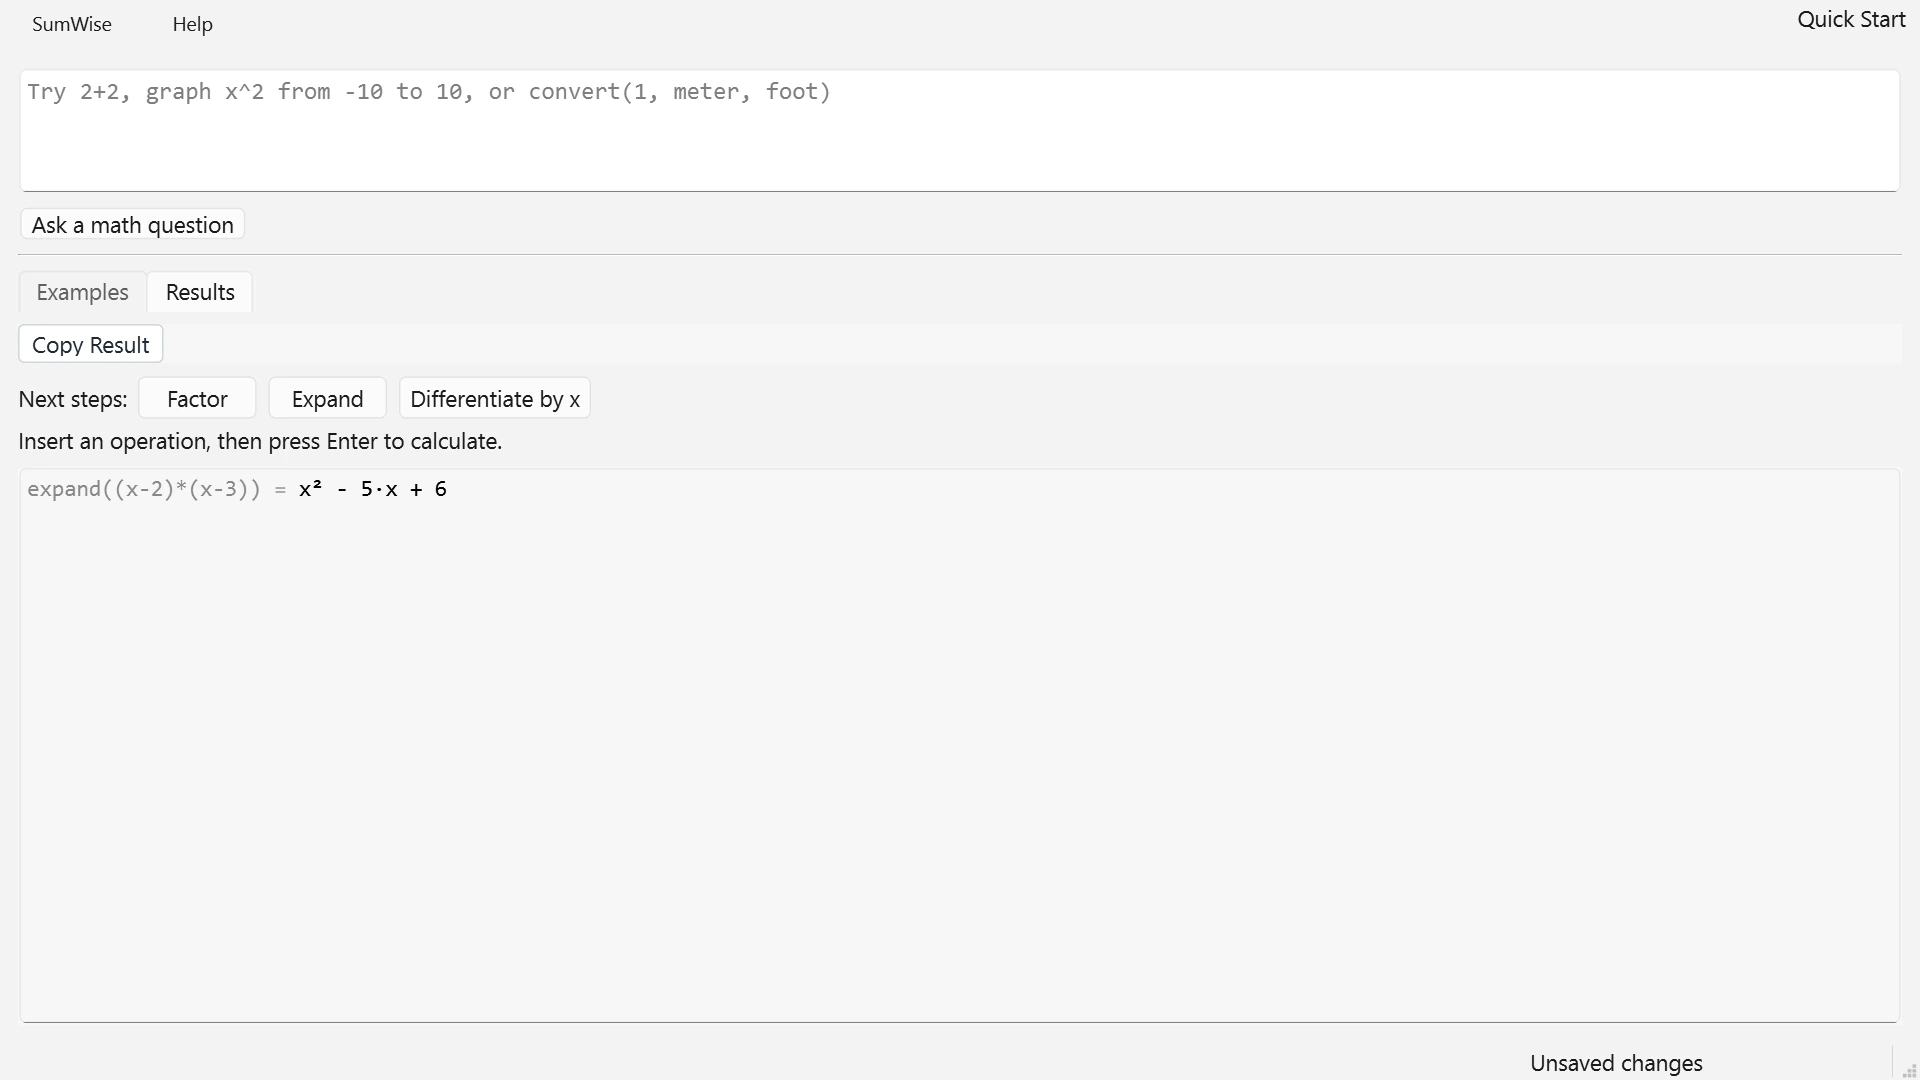
Task: Click the Copy Result button
Action: 91,345
